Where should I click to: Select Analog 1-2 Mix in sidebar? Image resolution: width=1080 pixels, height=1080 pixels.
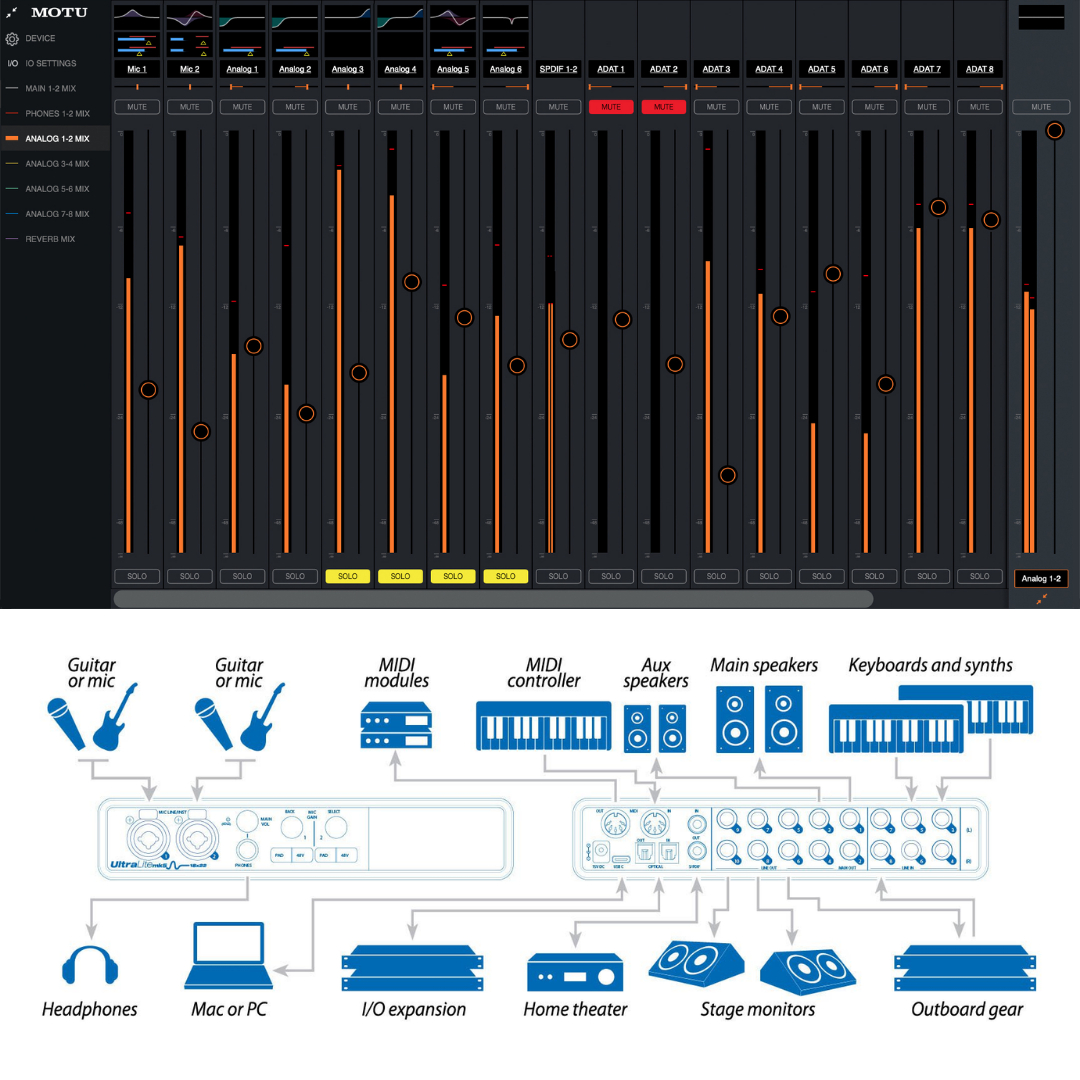click(x=55, y=138)
